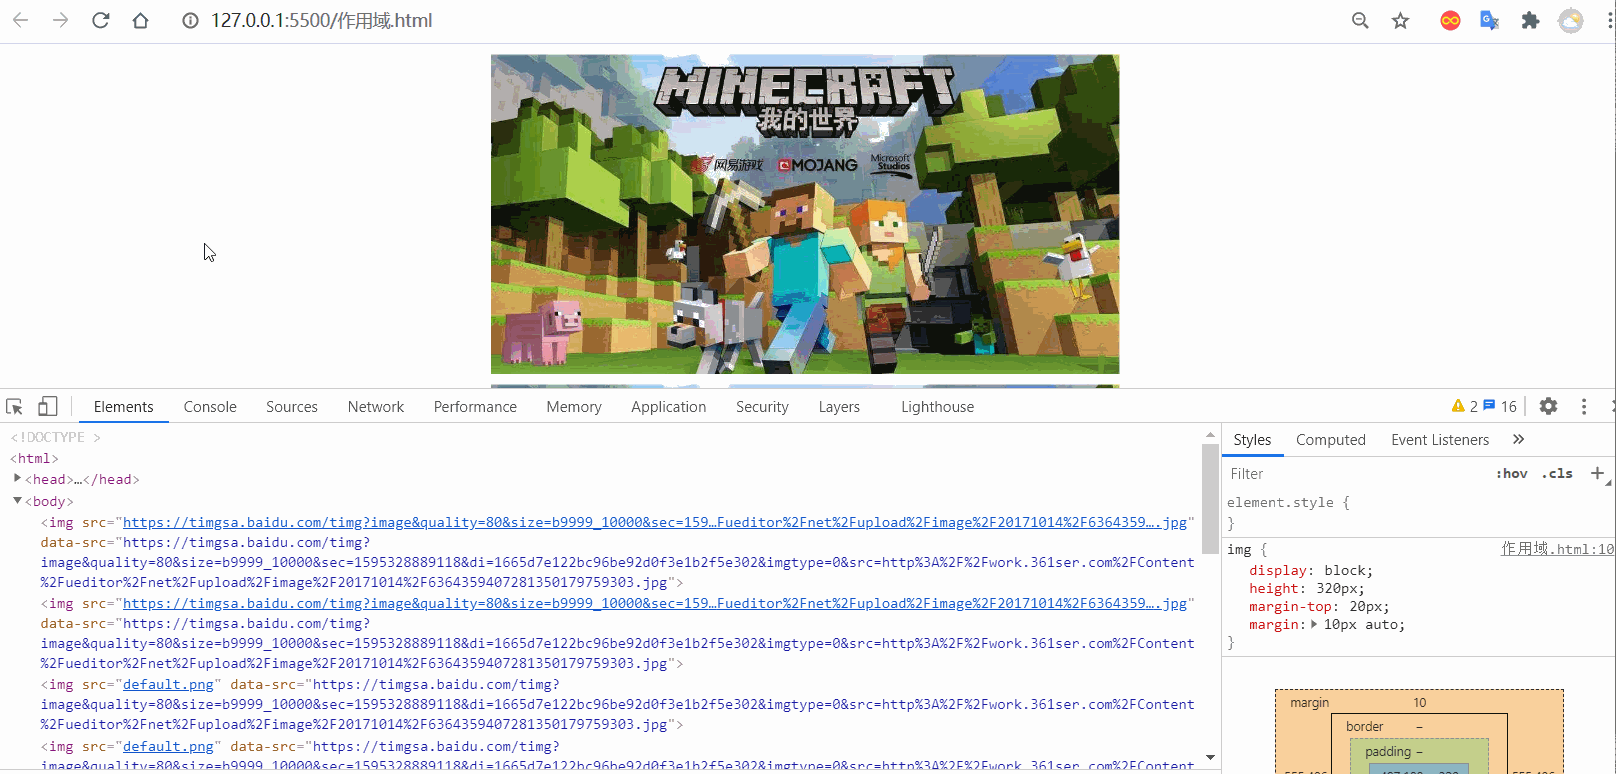
Task: Open DevTools customize menu
Action: pyautogui.click(x=1583, y=406)
